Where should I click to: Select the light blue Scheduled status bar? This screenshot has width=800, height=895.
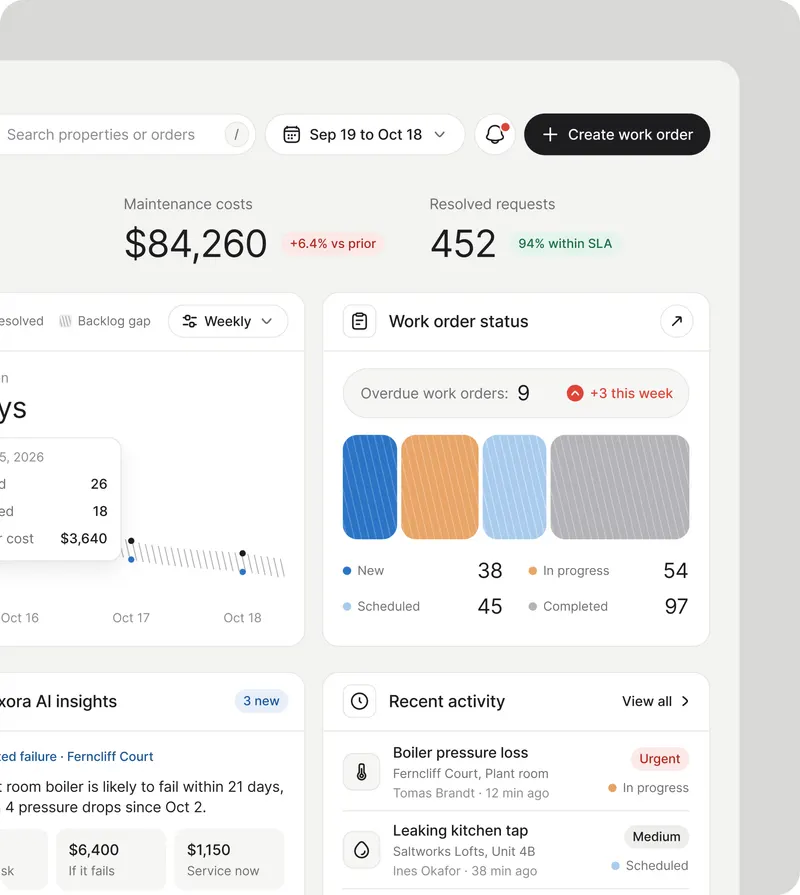tap(514, 487)
